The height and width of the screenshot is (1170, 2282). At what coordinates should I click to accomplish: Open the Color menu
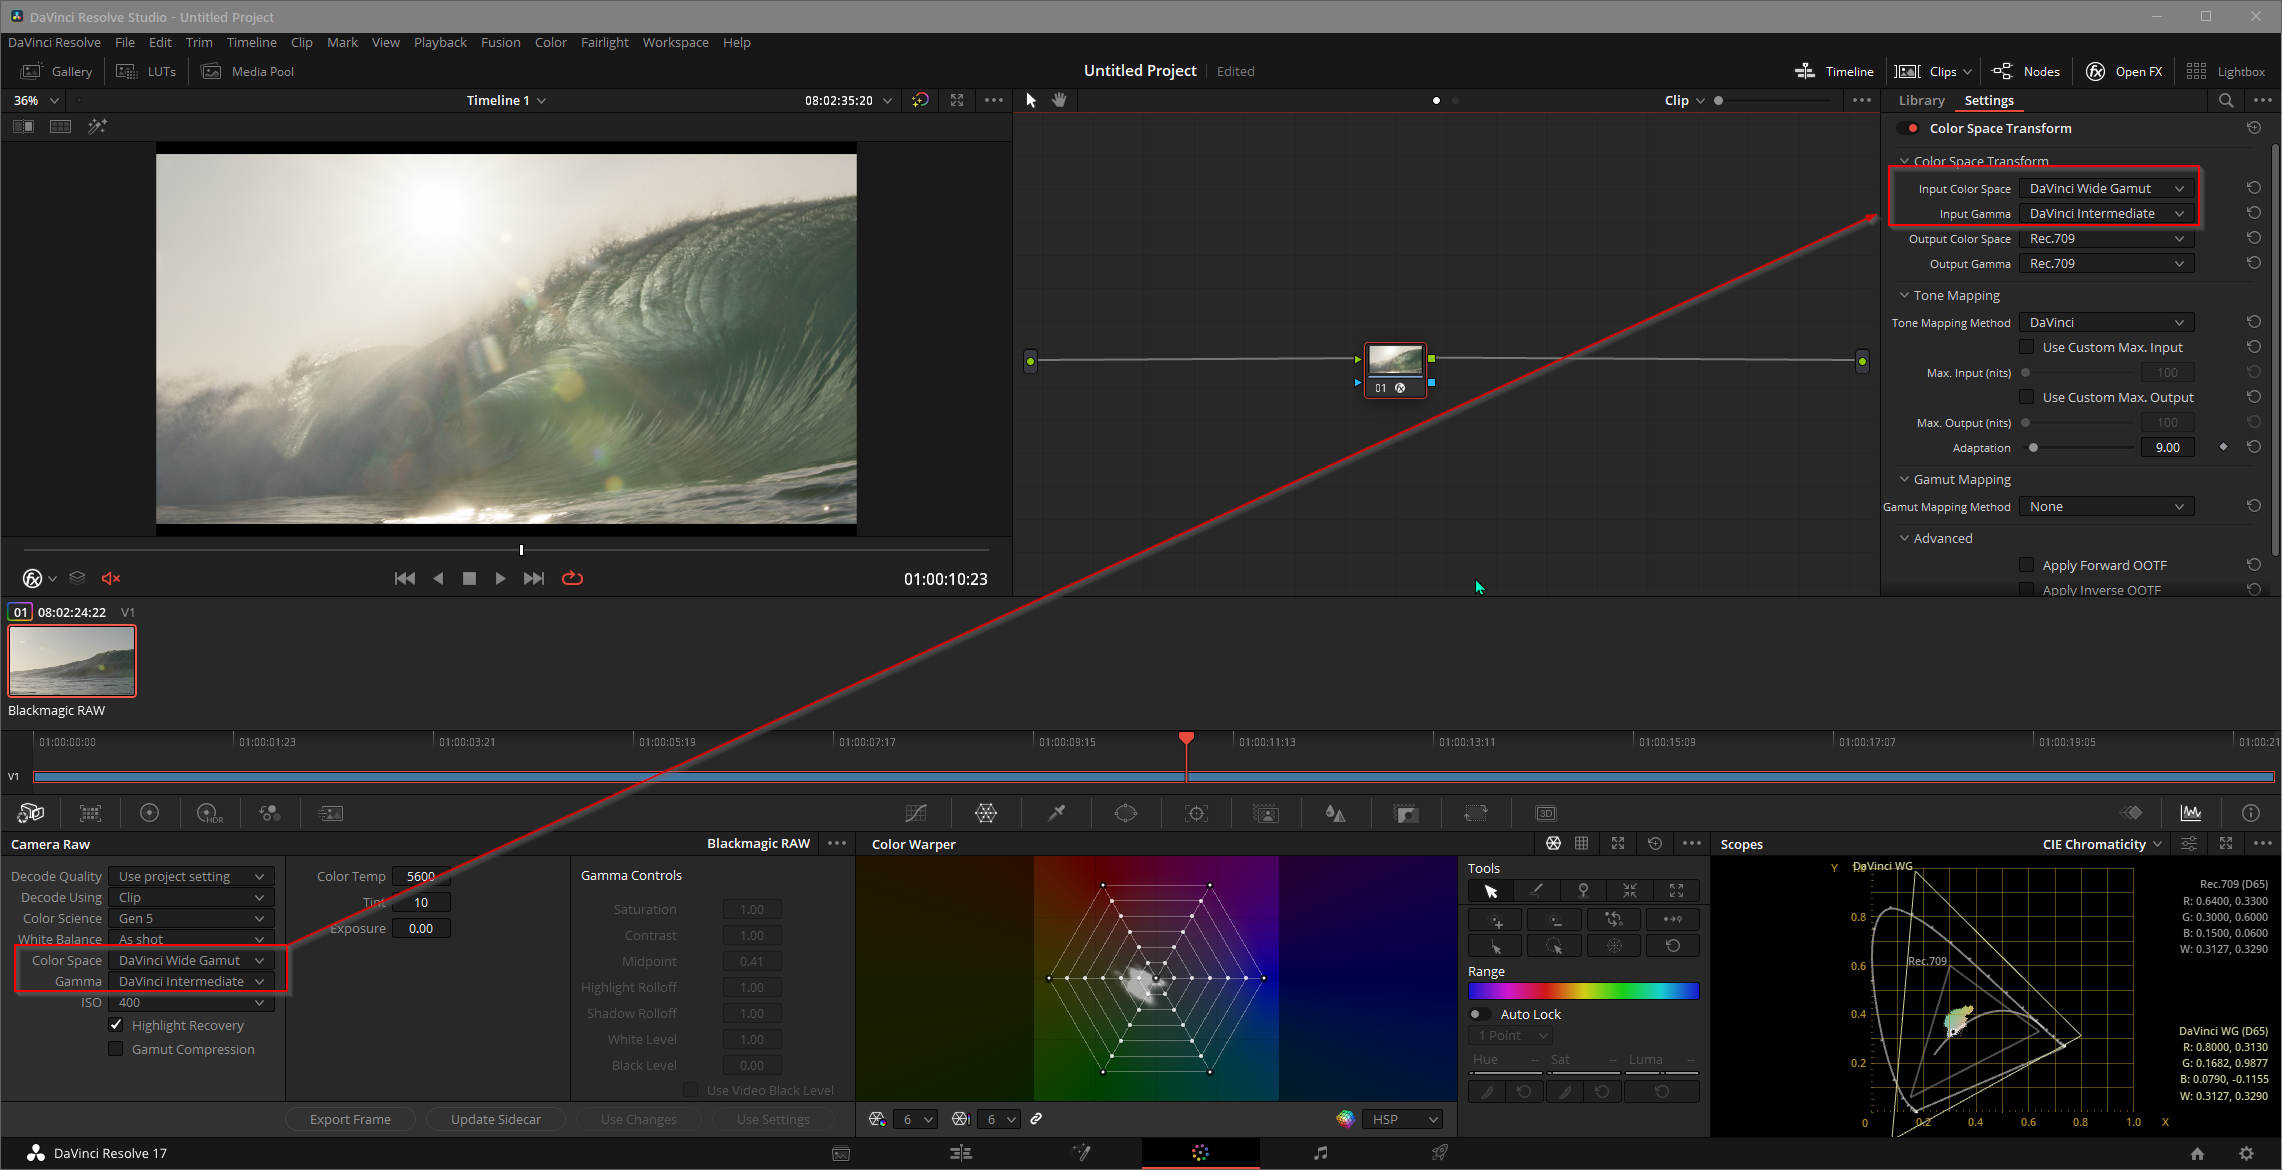pyautogui.click(x=550, y=42)
